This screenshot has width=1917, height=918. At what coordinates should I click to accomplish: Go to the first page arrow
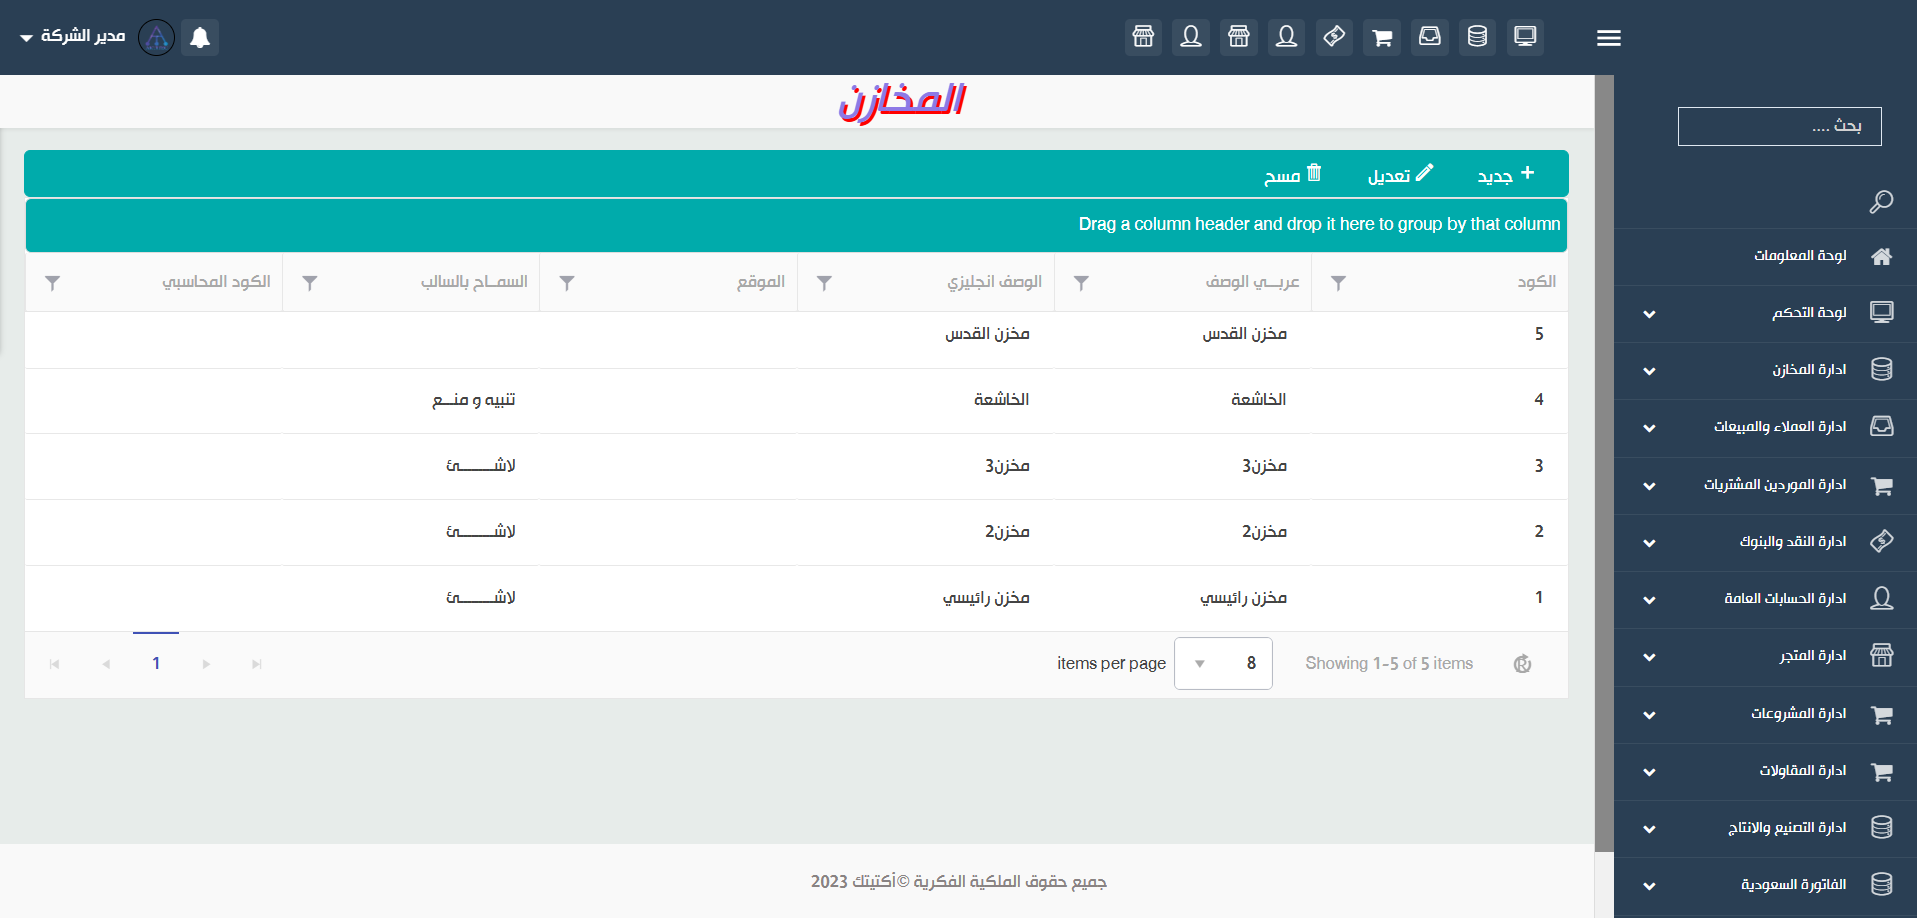click(x=54, y=664)
